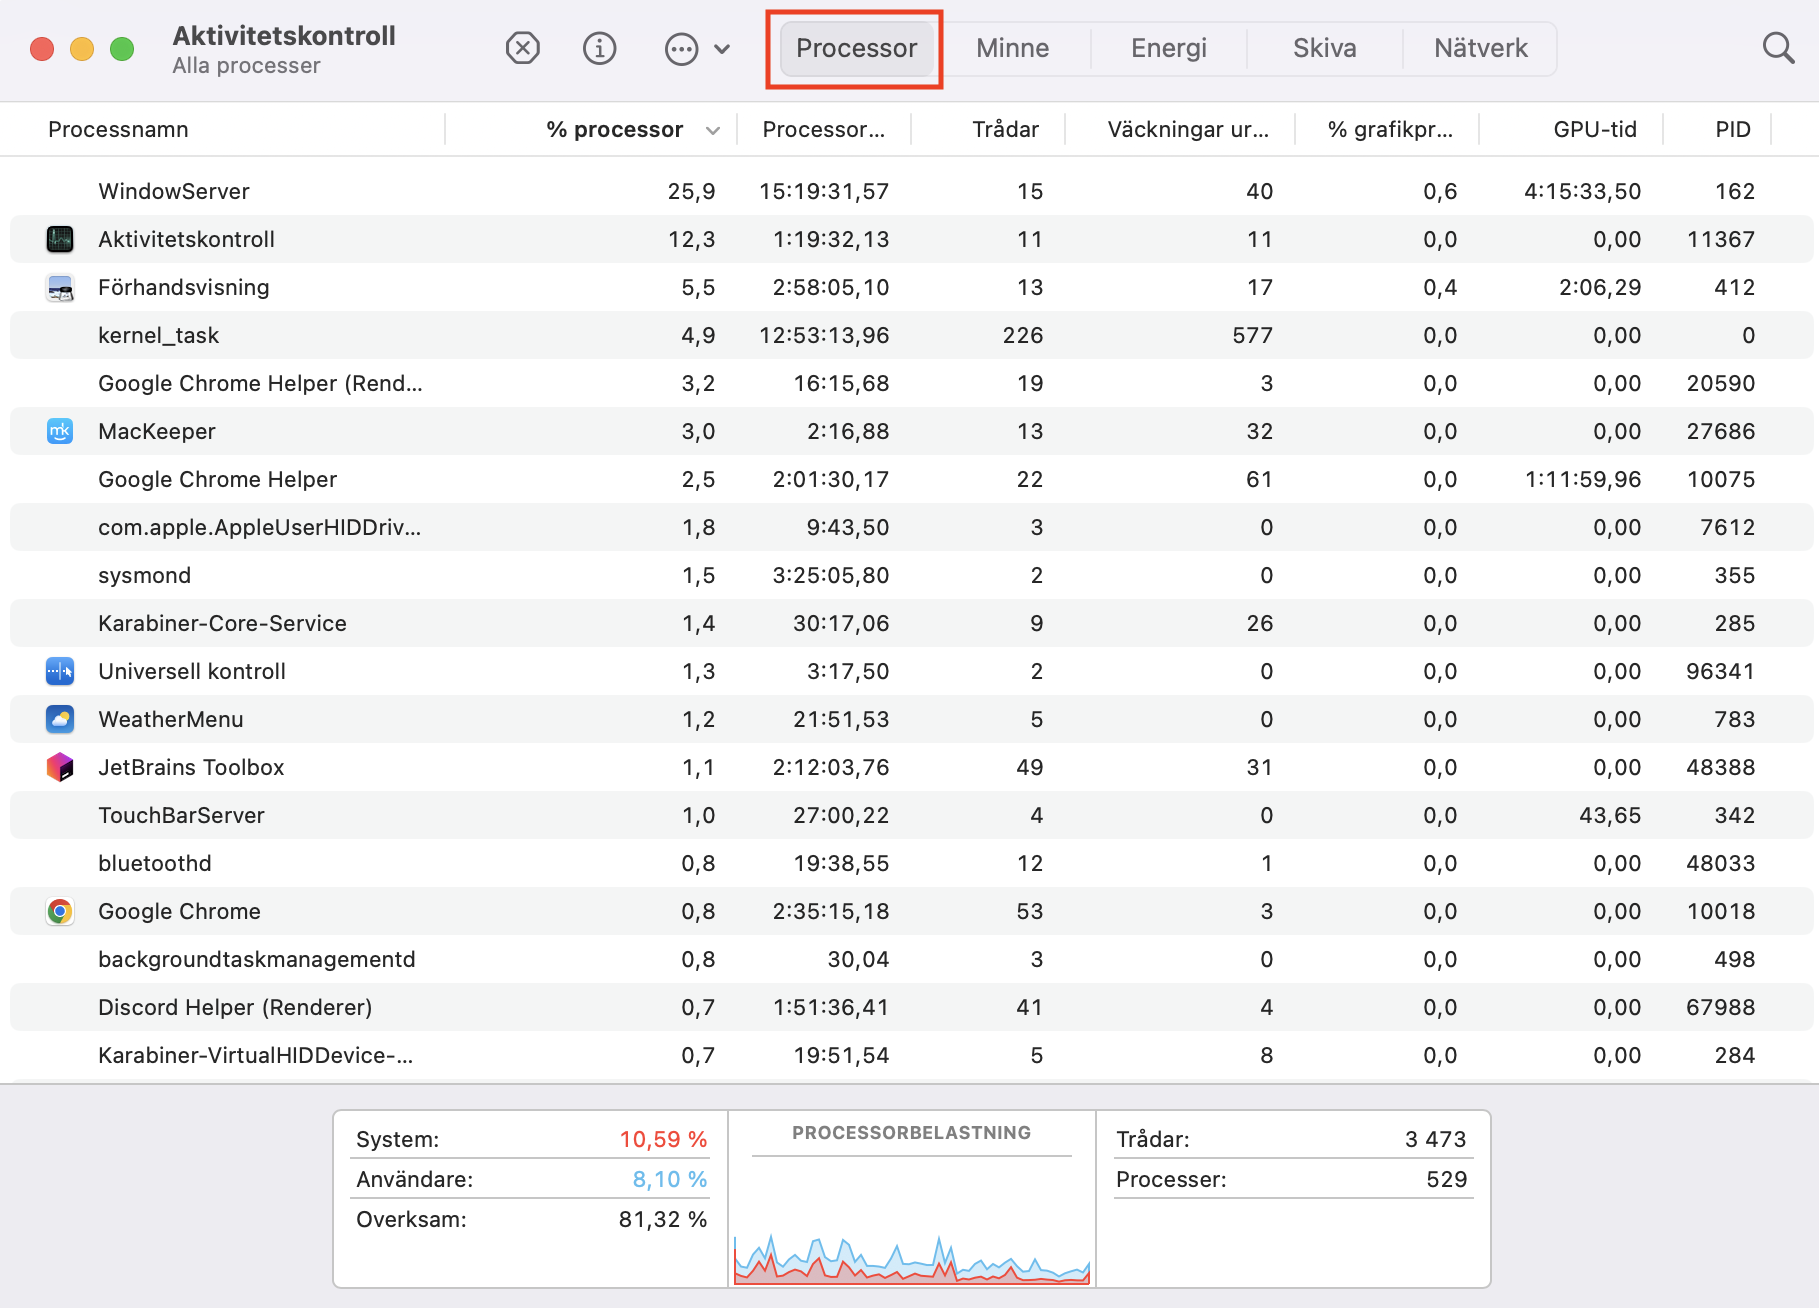
Task: Switch to the Minne tab
Action: coord(1012,48)
